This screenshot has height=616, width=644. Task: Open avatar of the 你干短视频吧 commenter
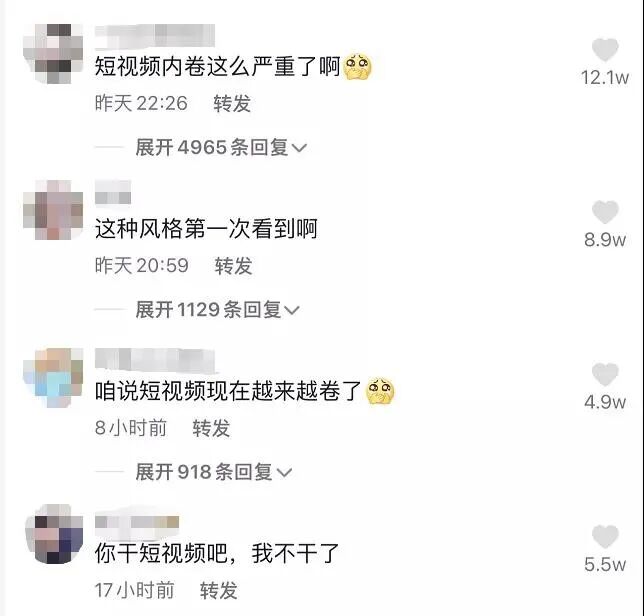pos(54,534)
